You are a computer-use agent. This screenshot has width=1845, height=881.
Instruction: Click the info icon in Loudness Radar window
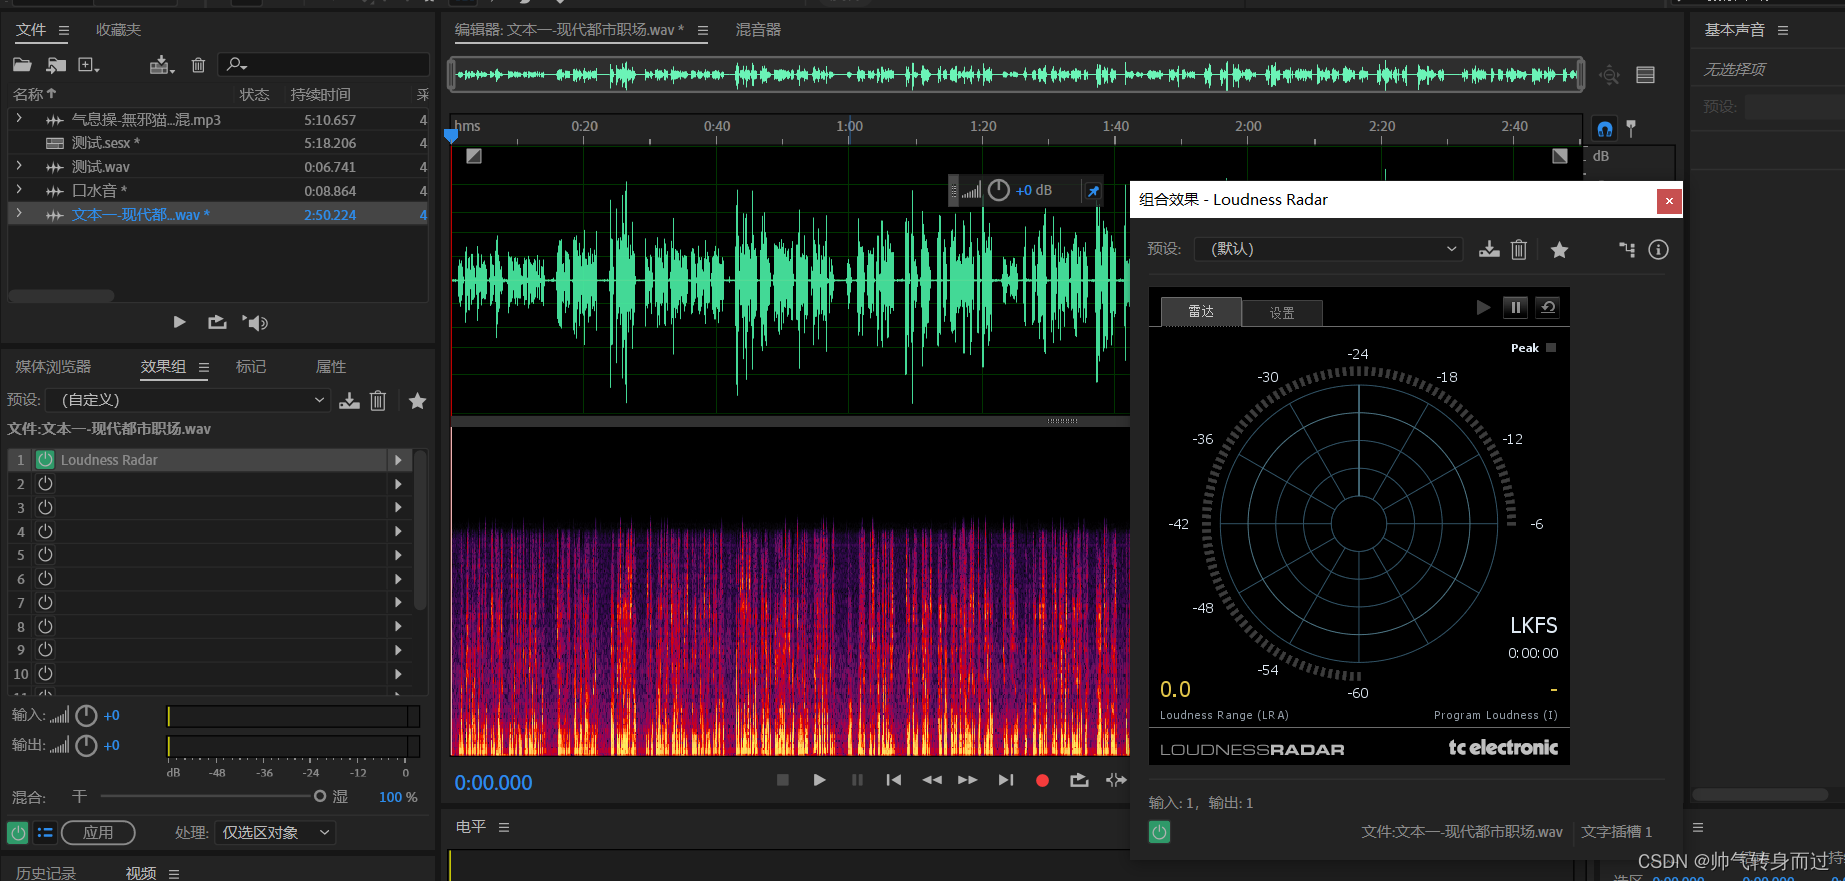[1658, 250]
